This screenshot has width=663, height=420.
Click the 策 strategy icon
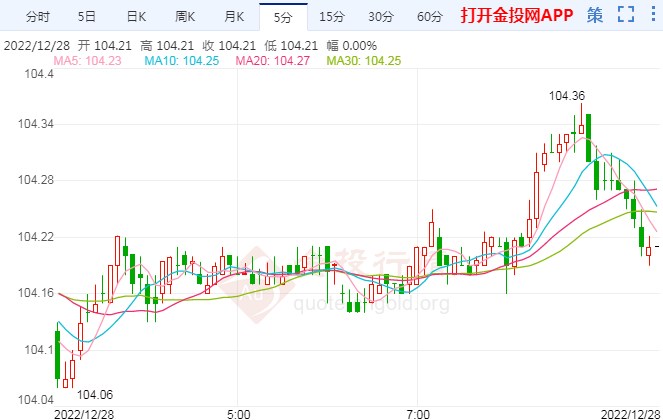click(595, 15)
